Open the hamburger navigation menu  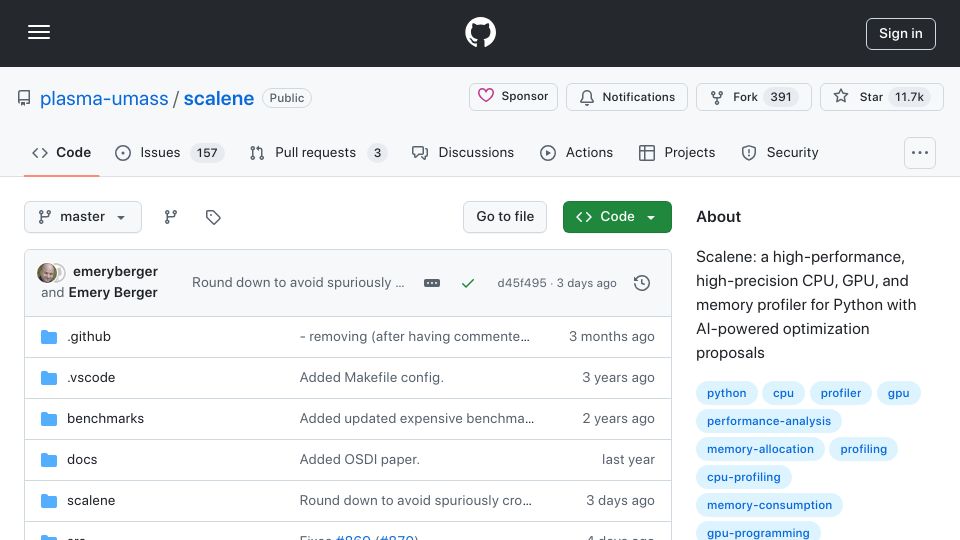click(39, 32)
